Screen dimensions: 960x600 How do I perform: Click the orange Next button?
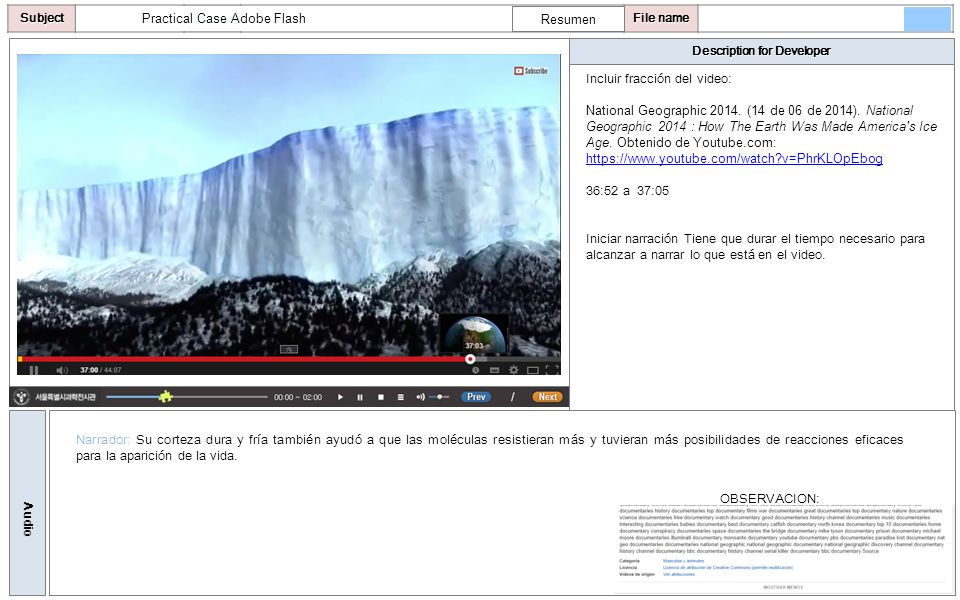[547, 397]
